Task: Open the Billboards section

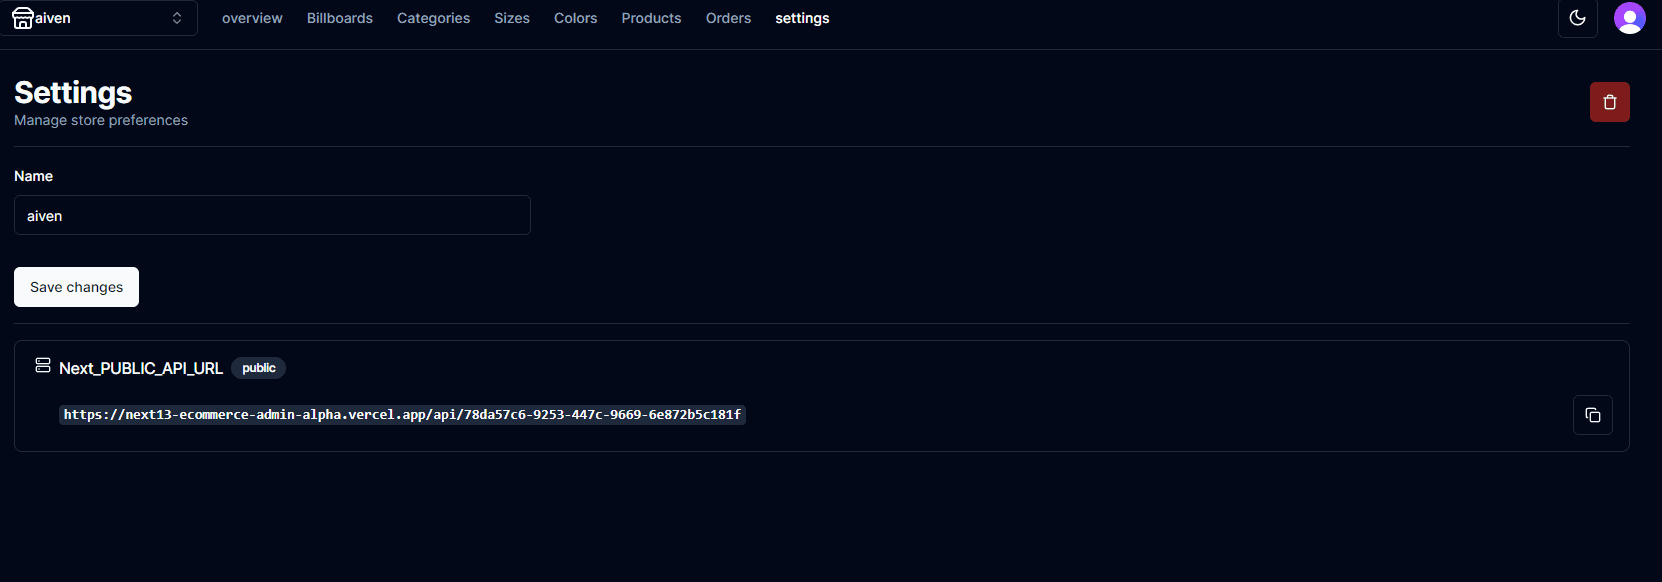Action: (x=340, y=18)
